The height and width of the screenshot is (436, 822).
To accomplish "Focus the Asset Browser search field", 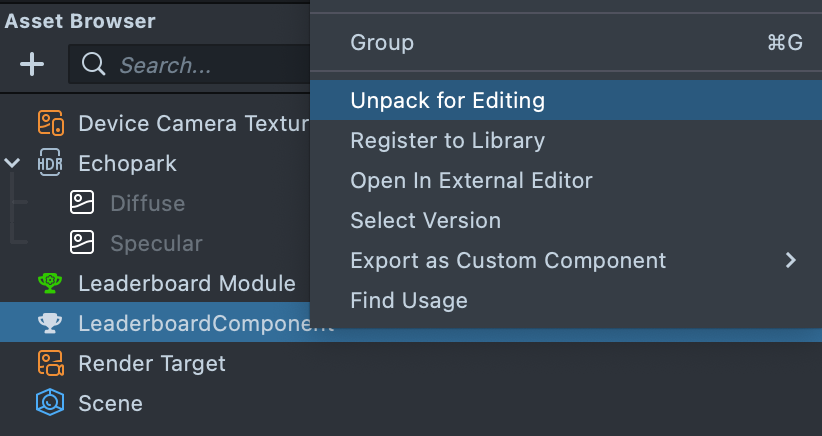I will 200,65.
